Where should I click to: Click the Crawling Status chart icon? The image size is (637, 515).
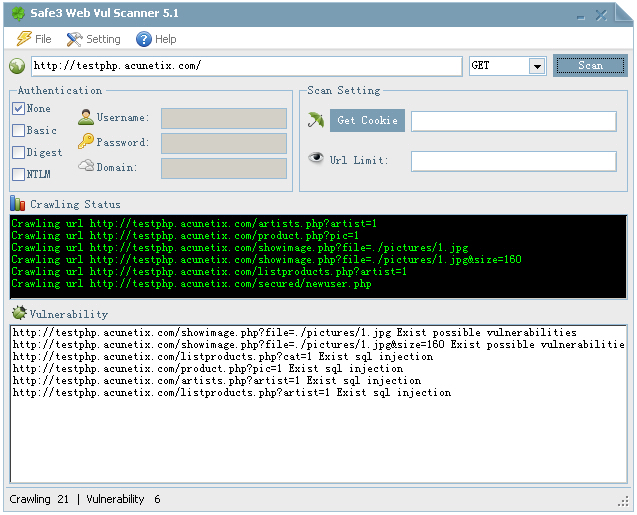pyautogui.click(x=18, y=204)
